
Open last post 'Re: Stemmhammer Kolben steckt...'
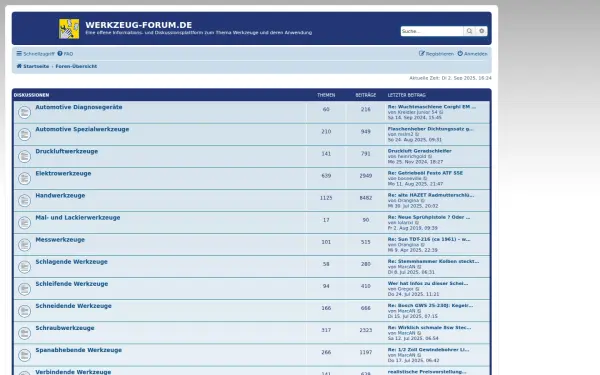point(433,261)
